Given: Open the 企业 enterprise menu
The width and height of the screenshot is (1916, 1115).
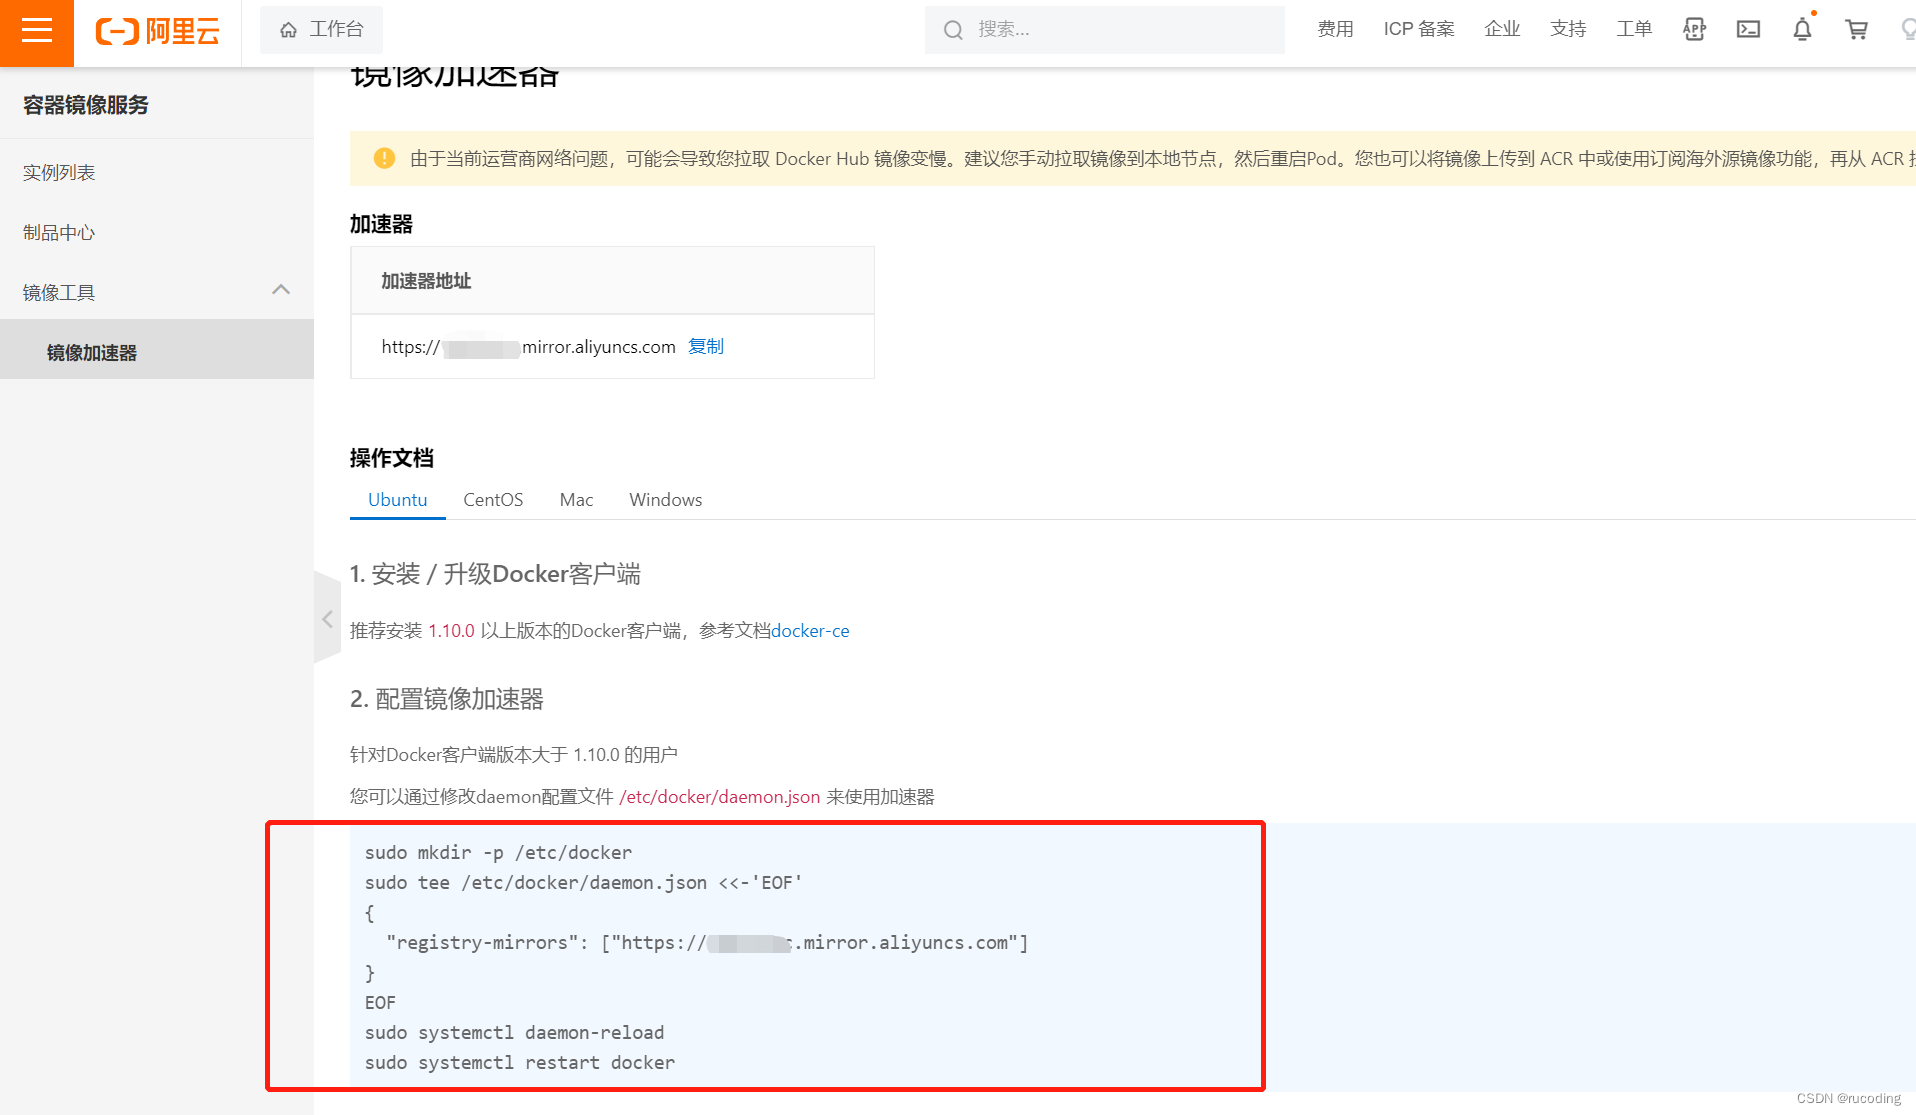Looking at the screenshot, I should (1502, 29).
